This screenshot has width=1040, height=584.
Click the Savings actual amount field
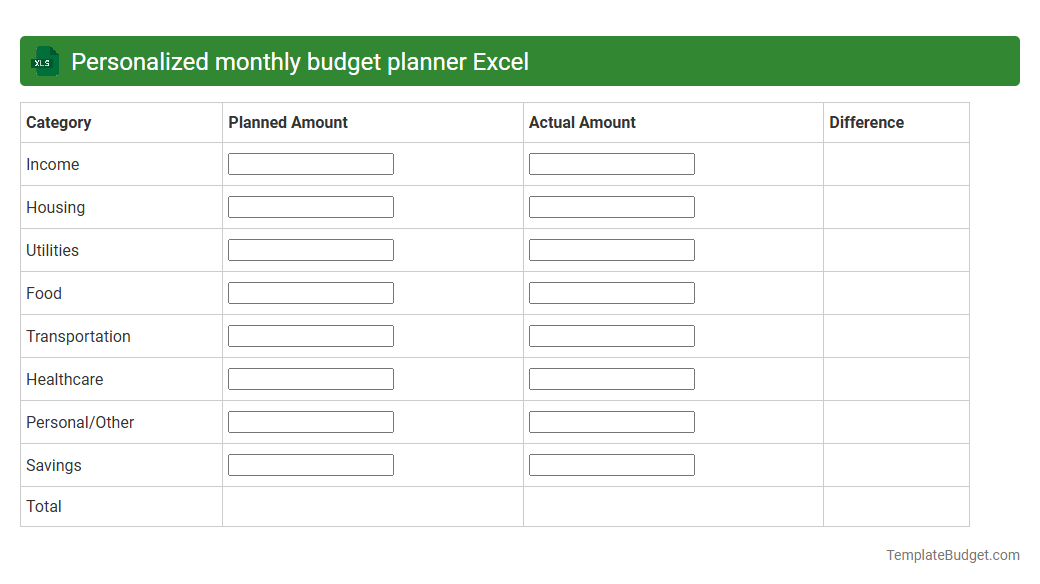click(x=611, y=464)
